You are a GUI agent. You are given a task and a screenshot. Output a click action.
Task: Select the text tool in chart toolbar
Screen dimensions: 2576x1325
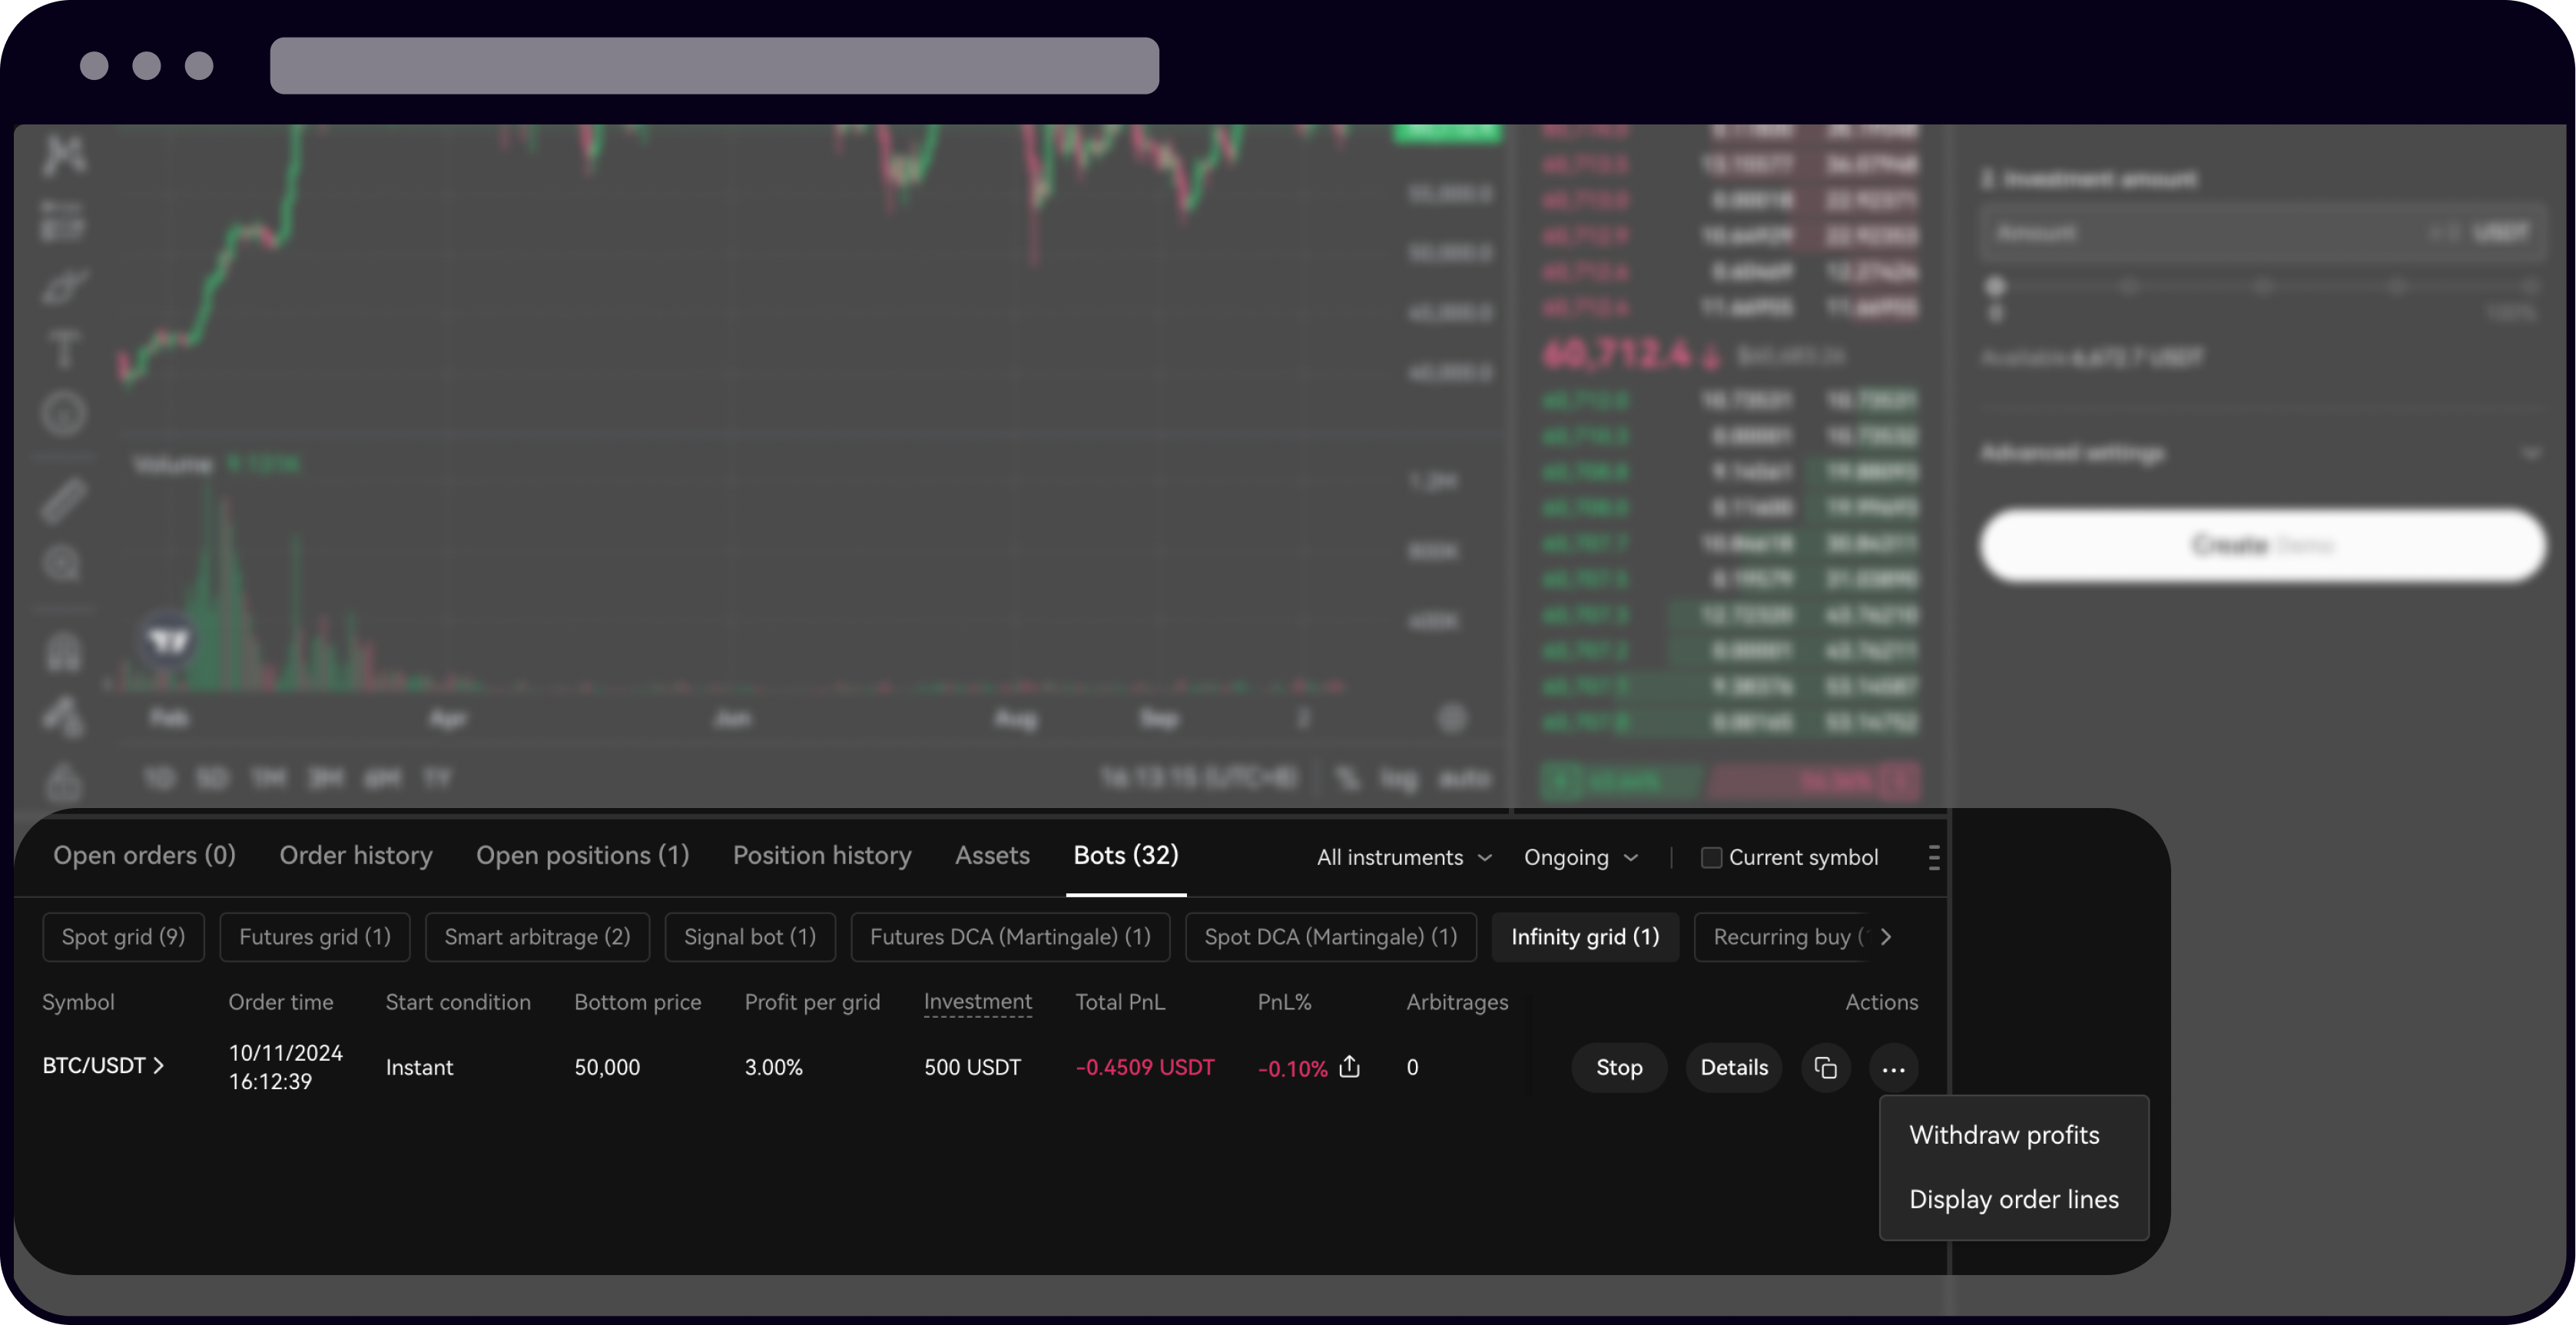pyautogui.click(x=64, y=350)
